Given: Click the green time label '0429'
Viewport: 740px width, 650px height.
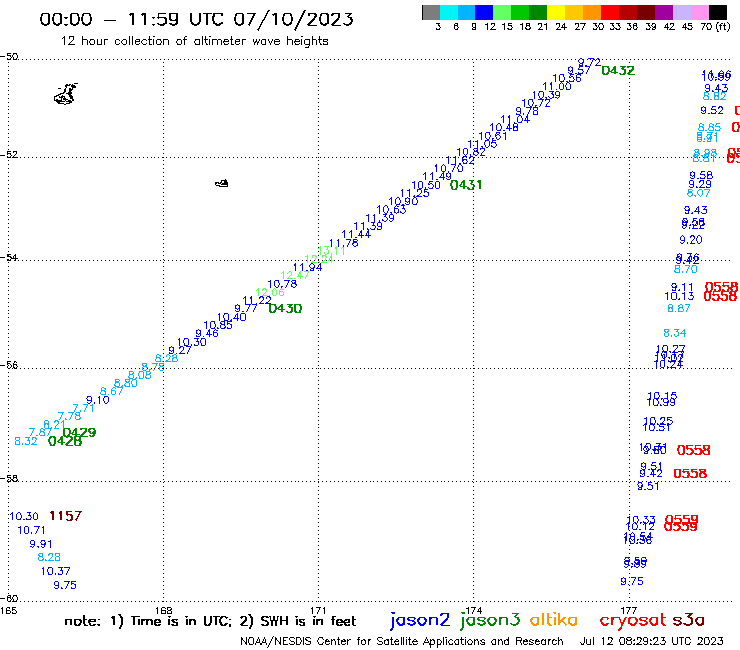Looking at the screenshot, I should [79, 432].
